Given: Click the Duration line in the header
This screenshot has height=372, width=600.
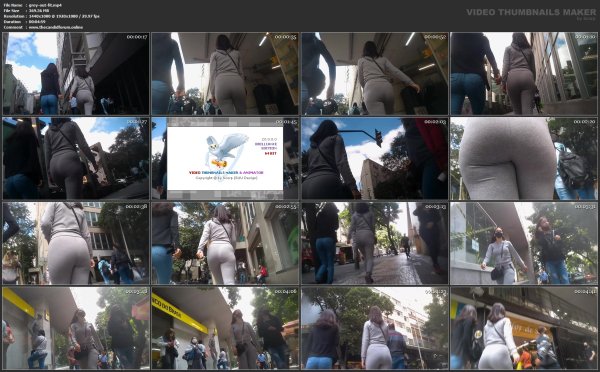Looking at the screenshot, I should [24, 22].
